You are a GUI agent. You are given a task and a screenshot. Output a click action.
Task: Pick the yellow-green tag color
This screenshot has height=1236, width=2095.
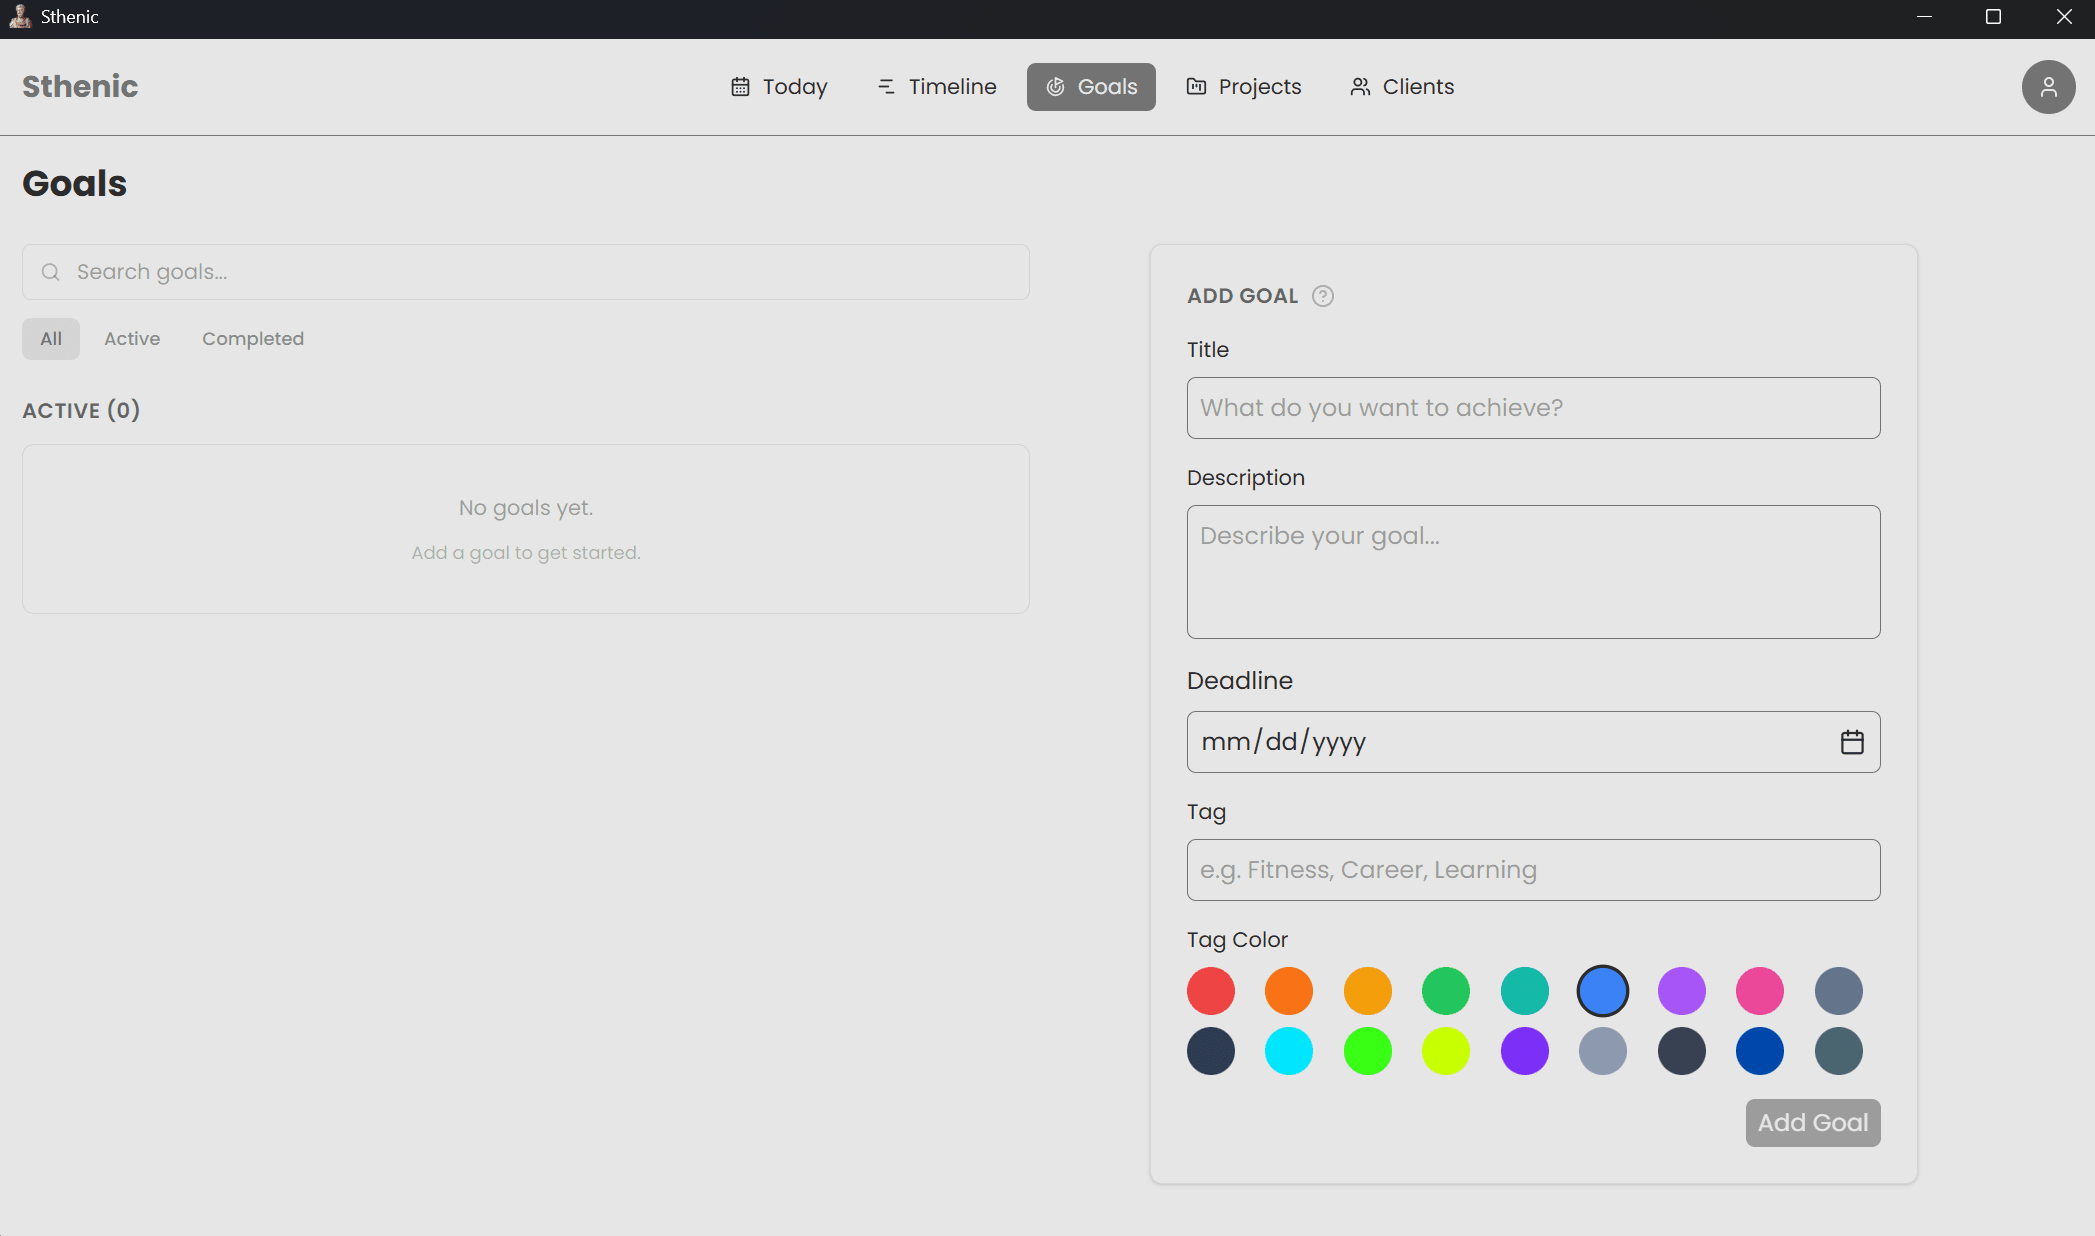click(x=1446, y=1051)
